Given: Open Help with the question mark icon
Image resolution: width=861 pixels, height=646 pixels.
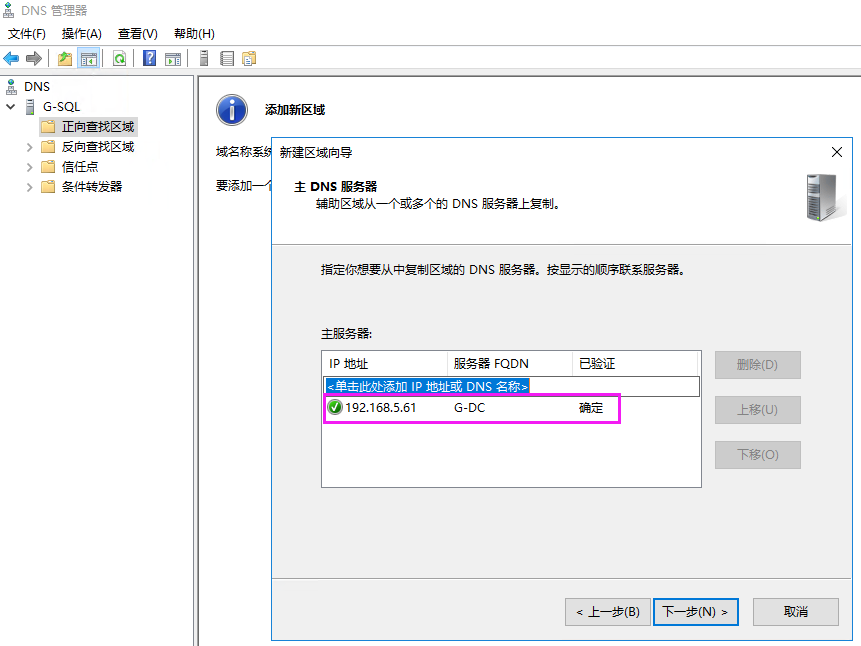Looking at the screenshot, I should pyautogui.click(x=149, y=58).
